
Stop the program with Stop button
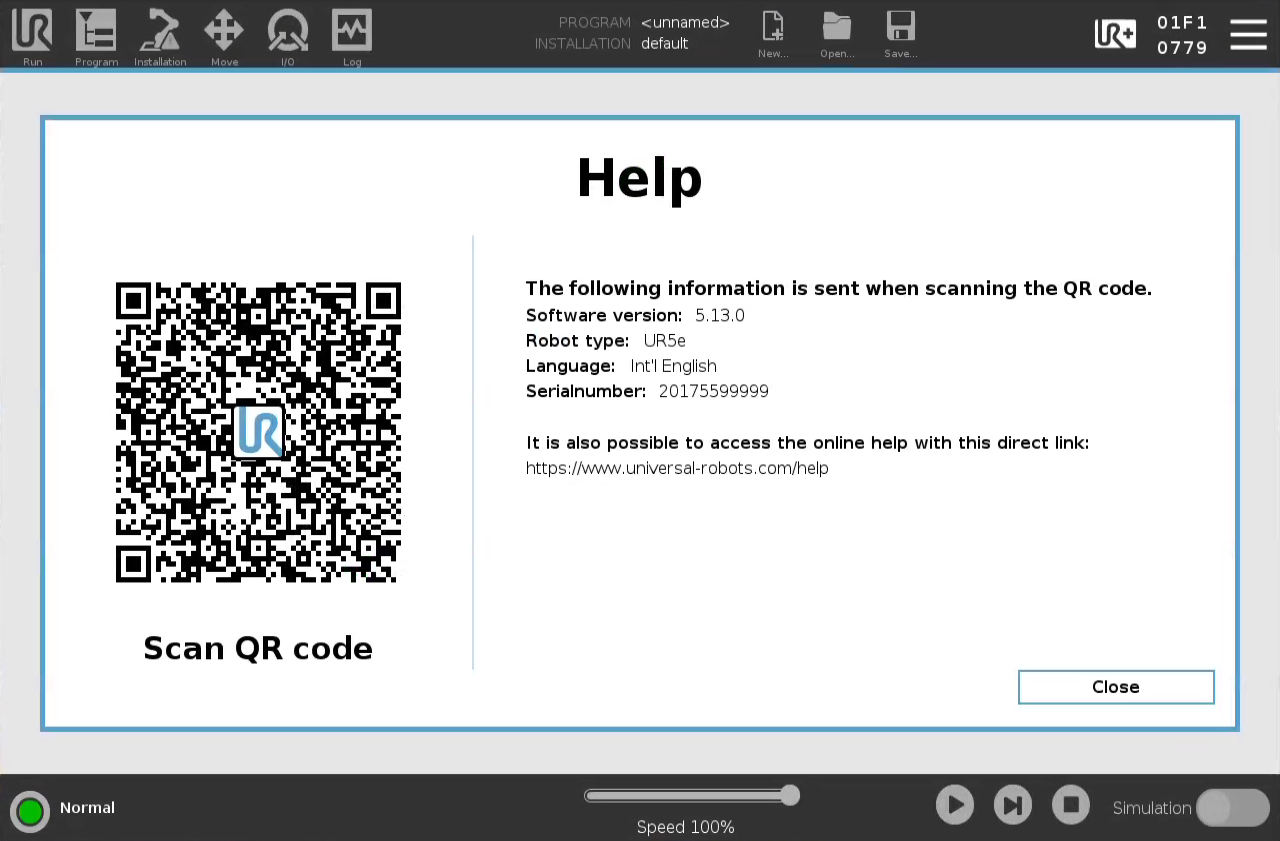(x=1071, y=805)
